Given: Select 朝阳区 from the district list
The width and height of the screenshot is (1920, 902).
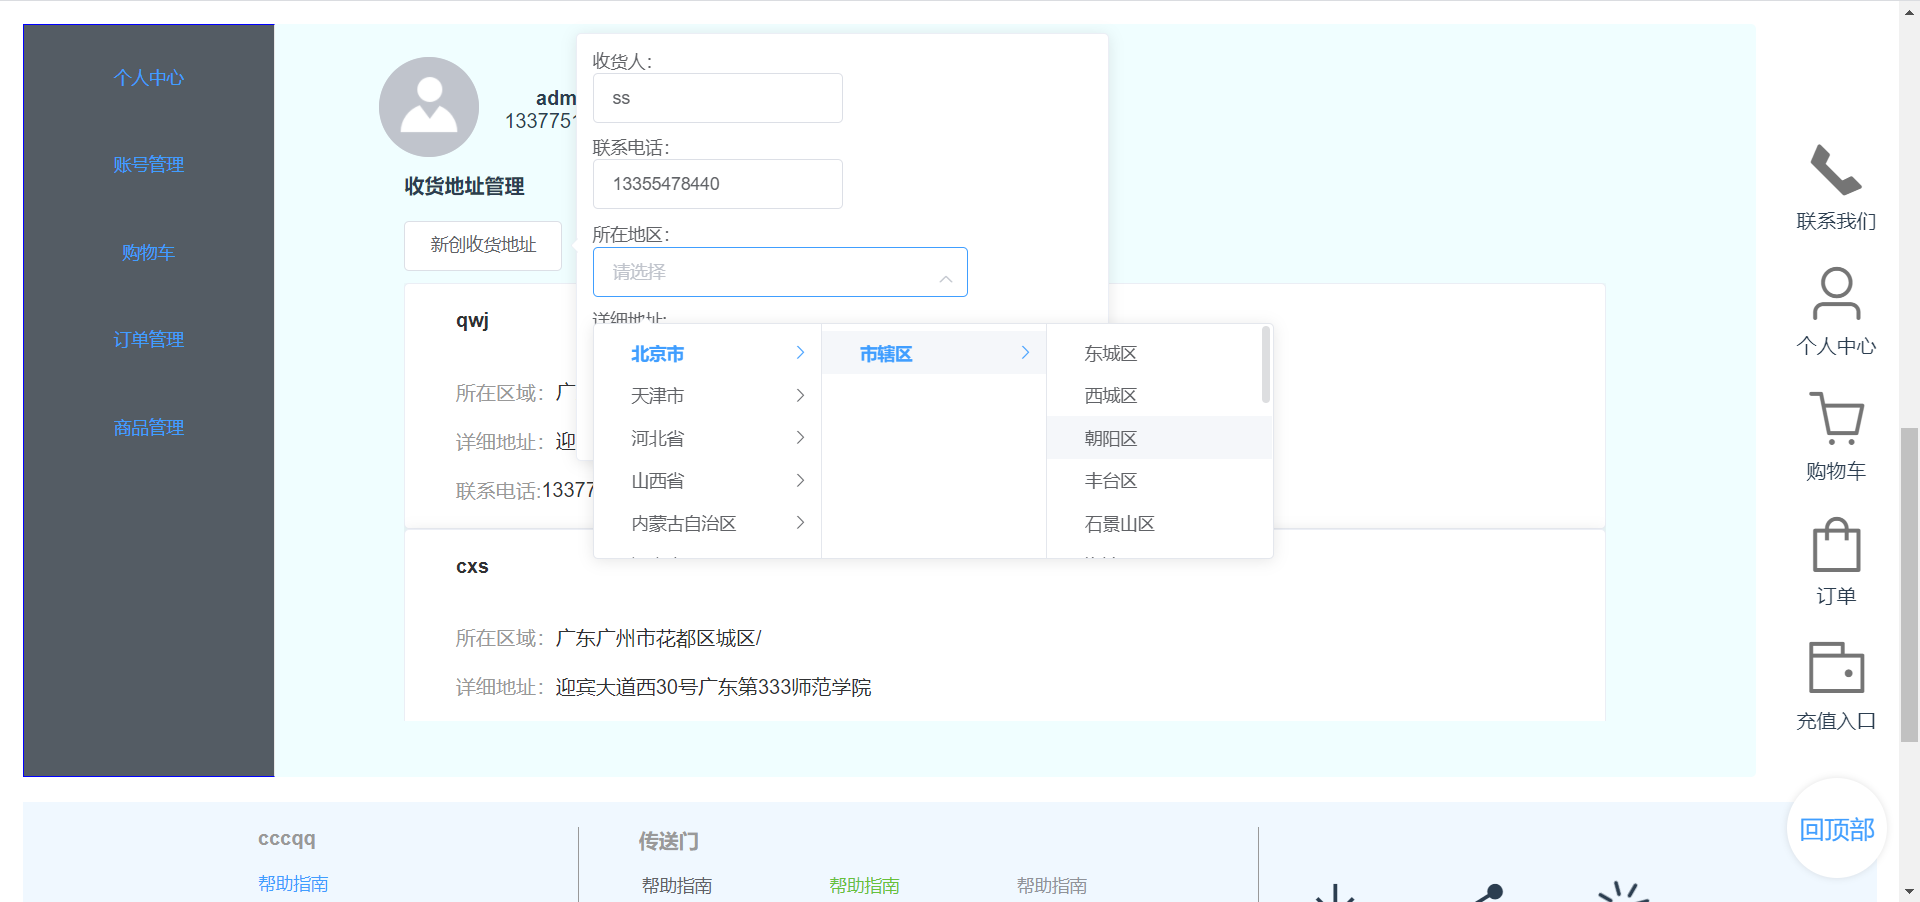Looking at the screenshot, I should (x=1110, y=437).
